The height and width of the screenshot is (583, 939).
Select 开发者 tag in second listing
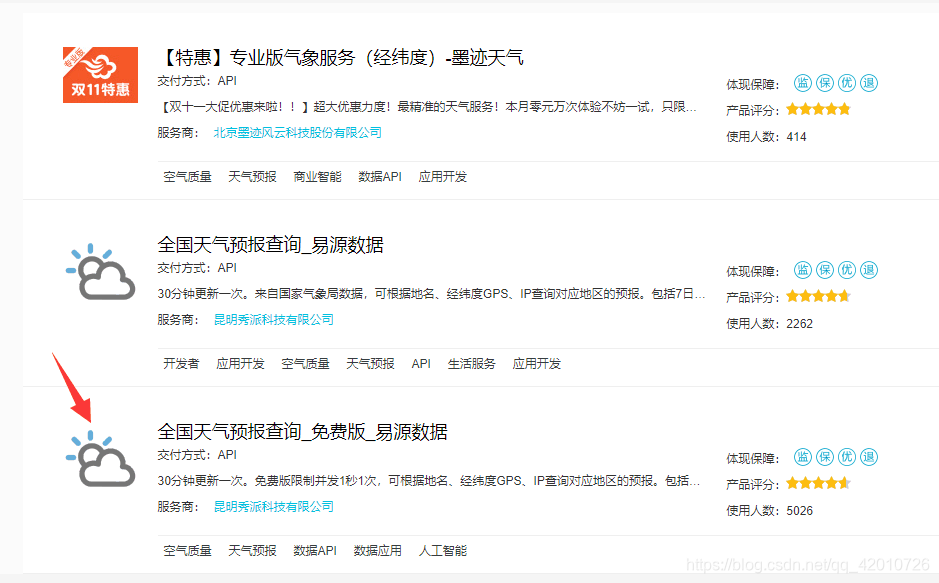tap(181, 363)
